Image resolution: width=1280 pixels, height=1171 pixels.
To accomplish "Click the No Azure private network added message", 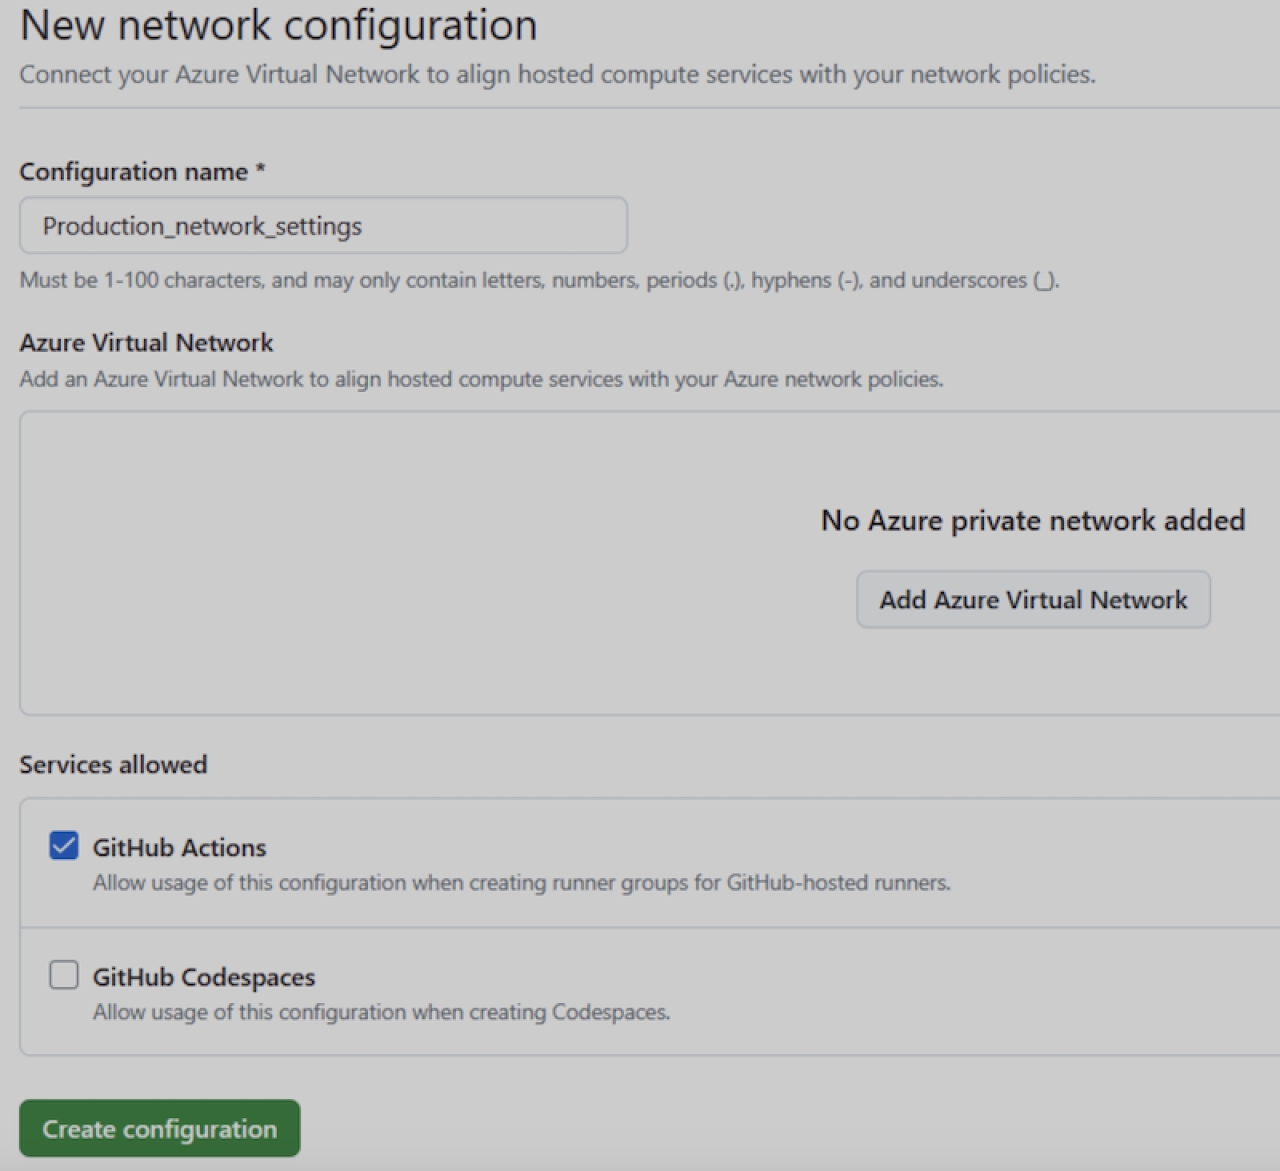I will pyautogui.click(x=1032, y=521).
